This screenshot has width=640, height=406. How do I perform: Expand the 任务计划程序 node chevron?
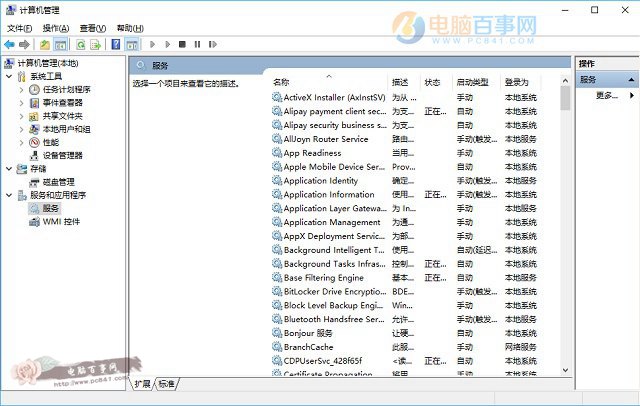[x=22, y=89]
